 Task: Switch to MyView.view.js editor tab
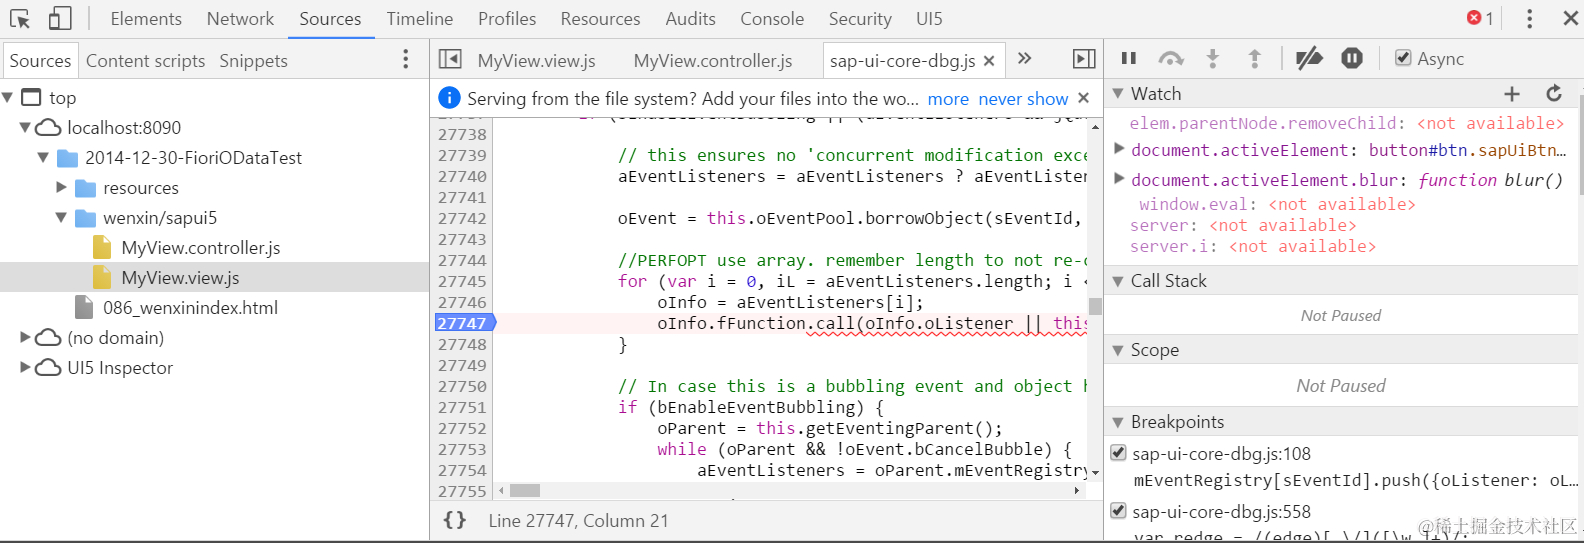pyautogui.click(x=536, y=61)
